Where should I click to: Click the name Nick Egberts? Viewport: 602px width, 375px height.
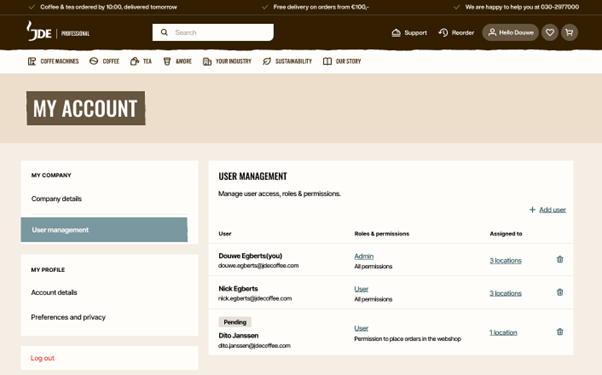click(238, 289)
